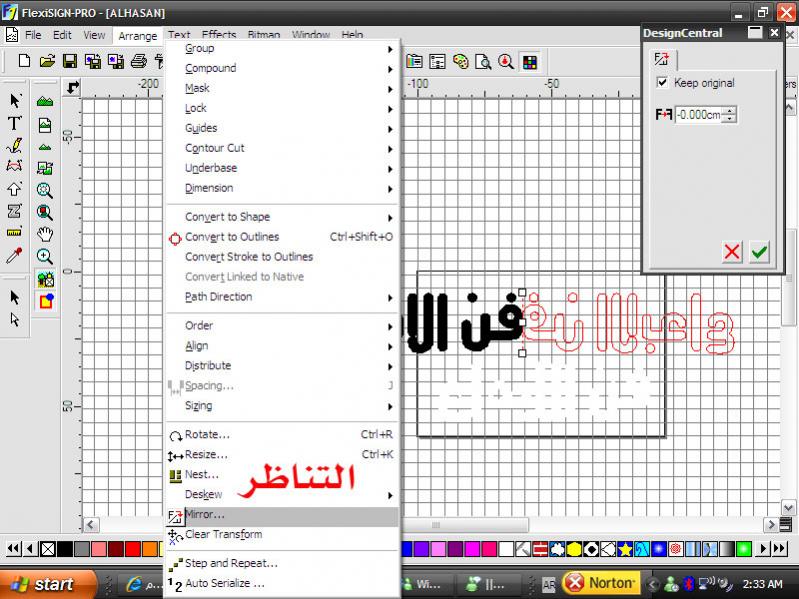Choose Mirror... from the Arrange menu
799x599 pixels.
pyautogui.click(x=205, y=514)
